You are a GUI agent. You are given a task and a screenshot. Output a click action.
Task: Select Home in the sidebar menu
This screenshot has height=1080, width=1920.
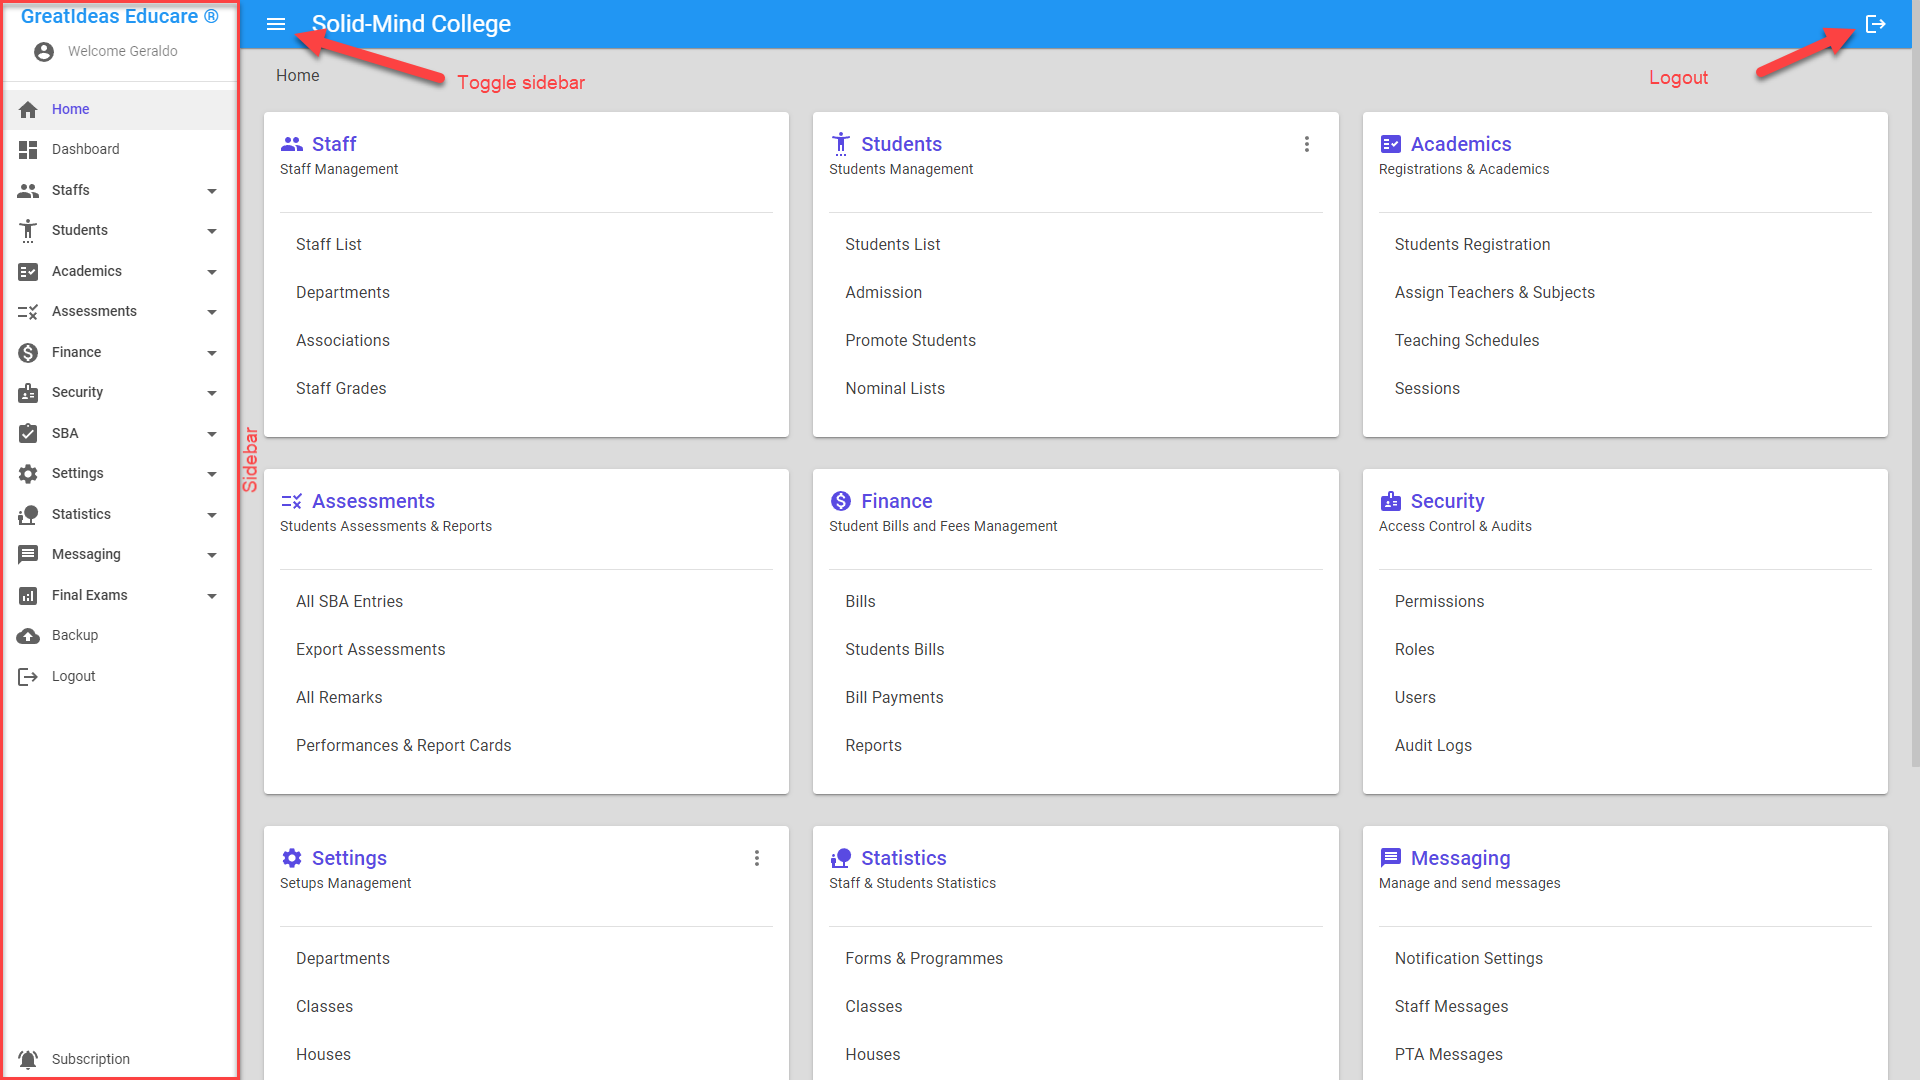70,109
